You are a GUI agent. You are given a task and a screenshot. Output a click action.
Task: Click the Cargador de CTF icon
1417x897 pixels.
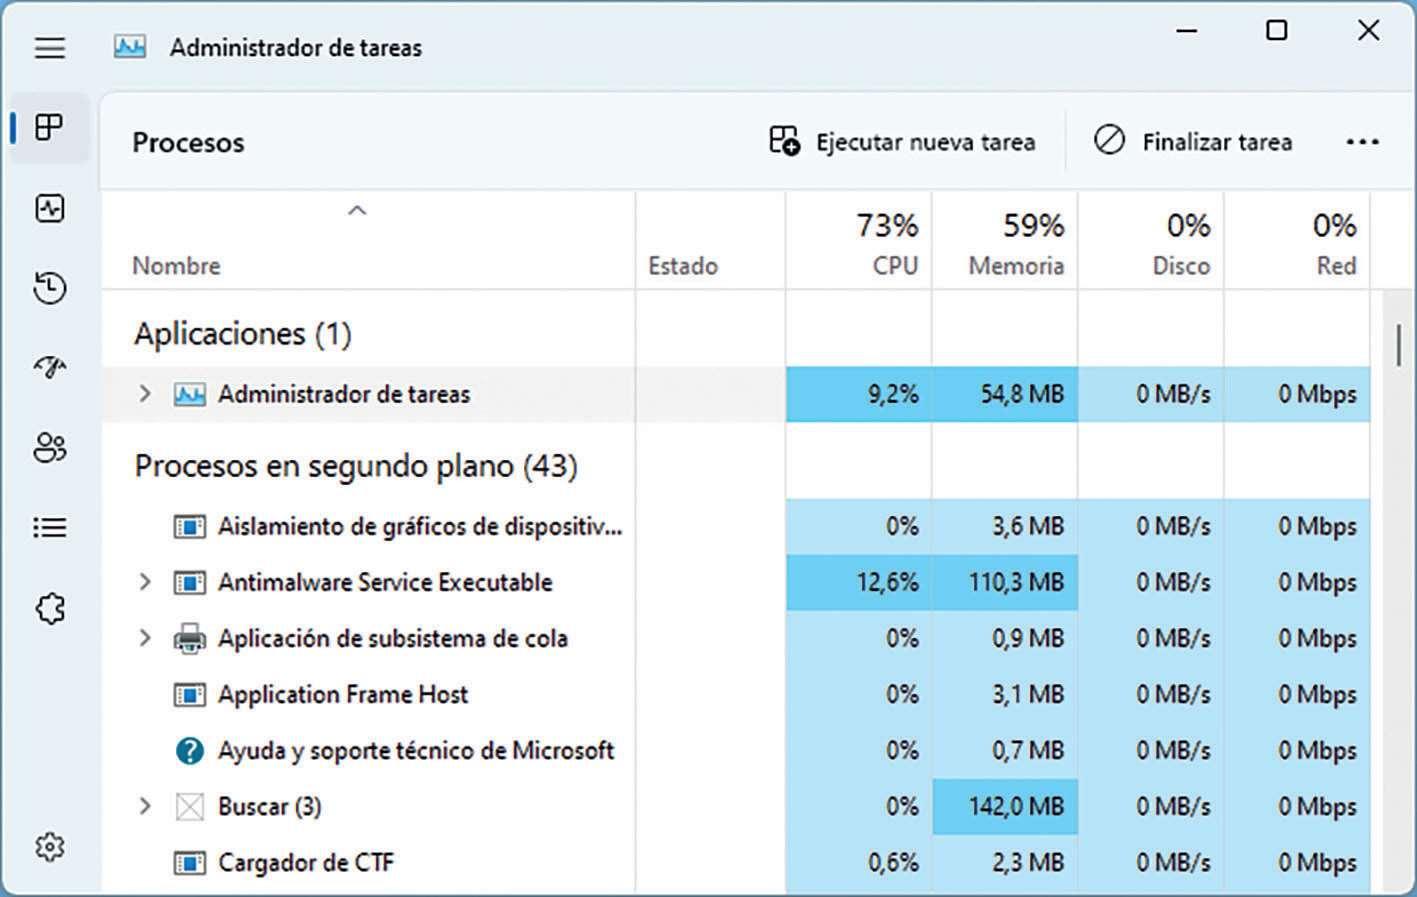click(x=190, y=862)
